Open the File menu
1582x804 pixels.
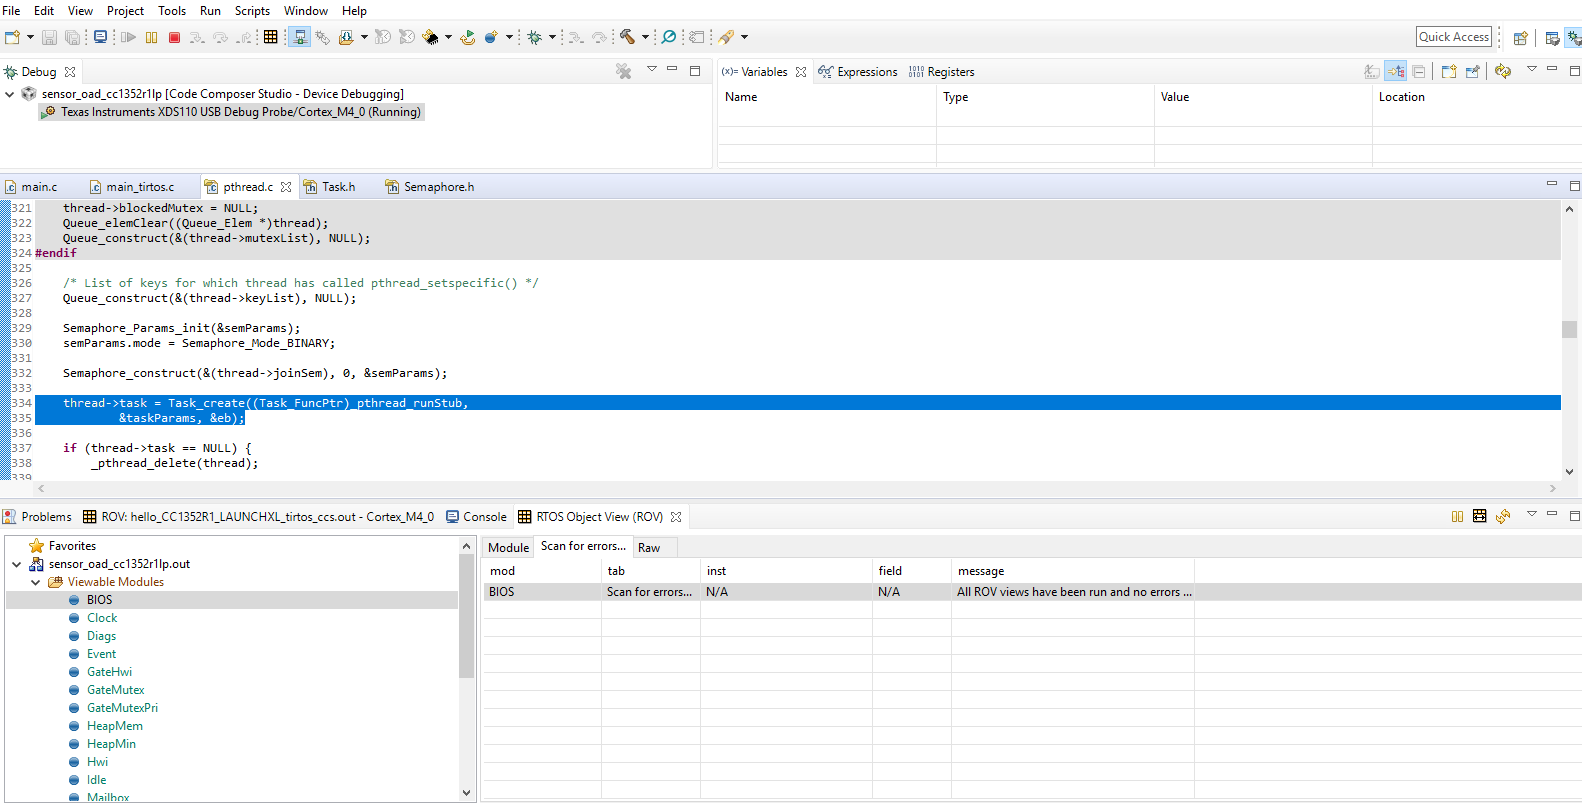12,11
